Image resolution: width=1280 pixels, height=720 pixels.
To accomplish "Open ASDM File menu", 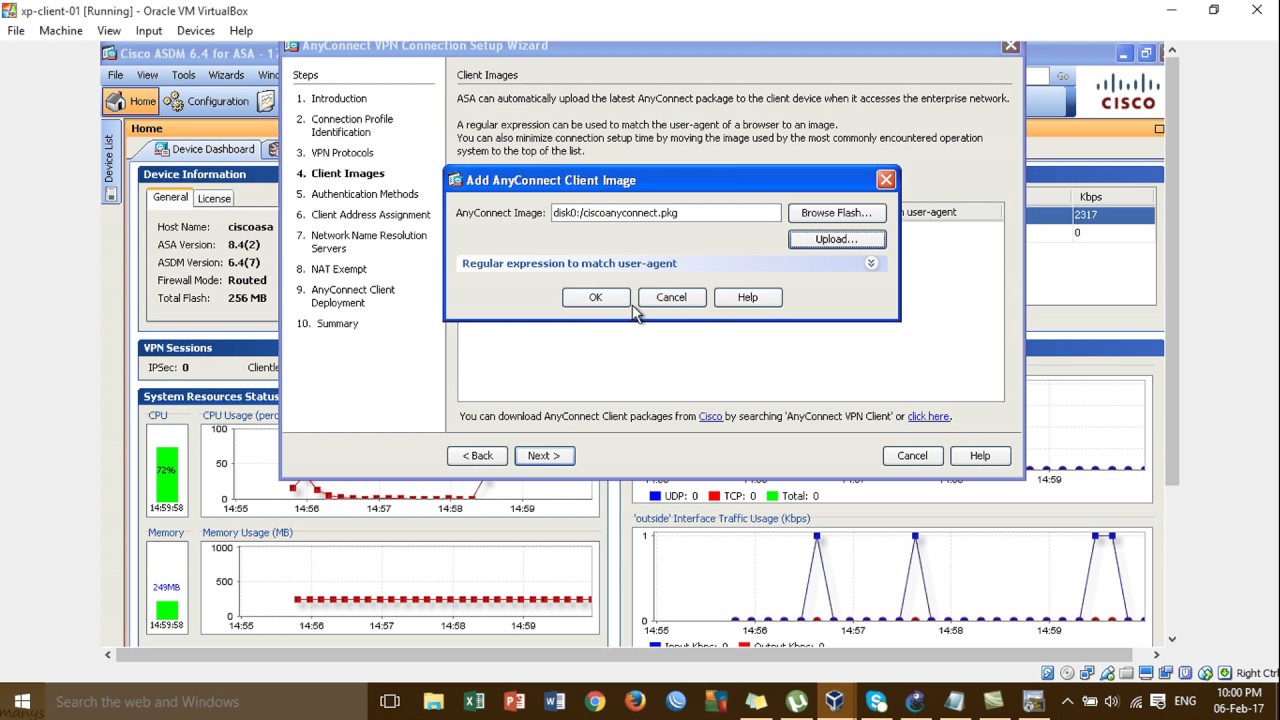I will click(116, 75).
